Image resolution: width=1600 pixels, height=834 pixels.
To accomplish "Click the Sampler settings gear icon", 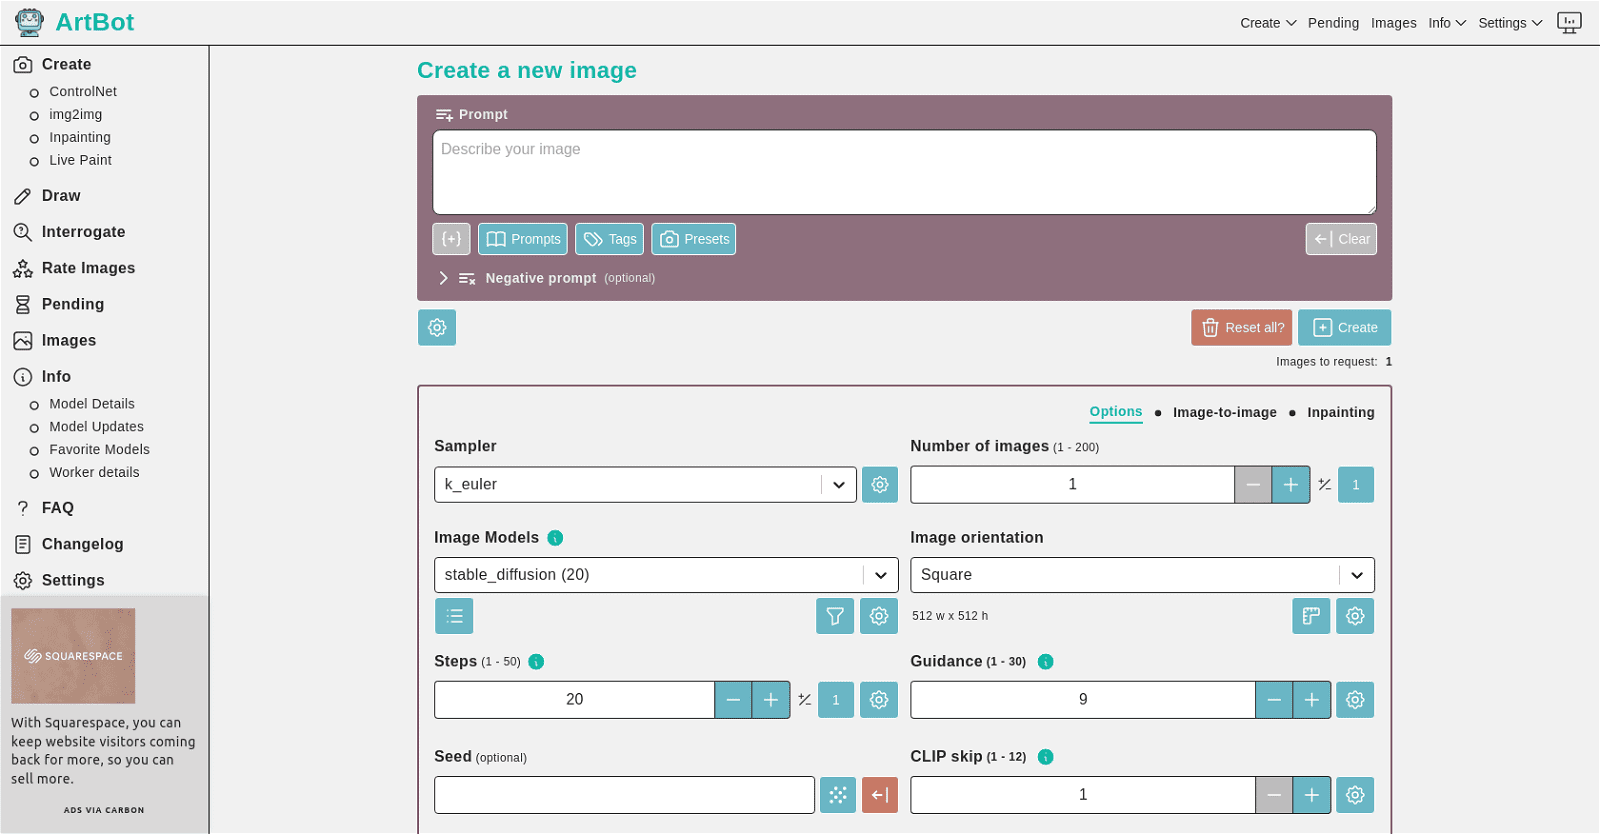I will pyautogui.click(x=879, y=485).
